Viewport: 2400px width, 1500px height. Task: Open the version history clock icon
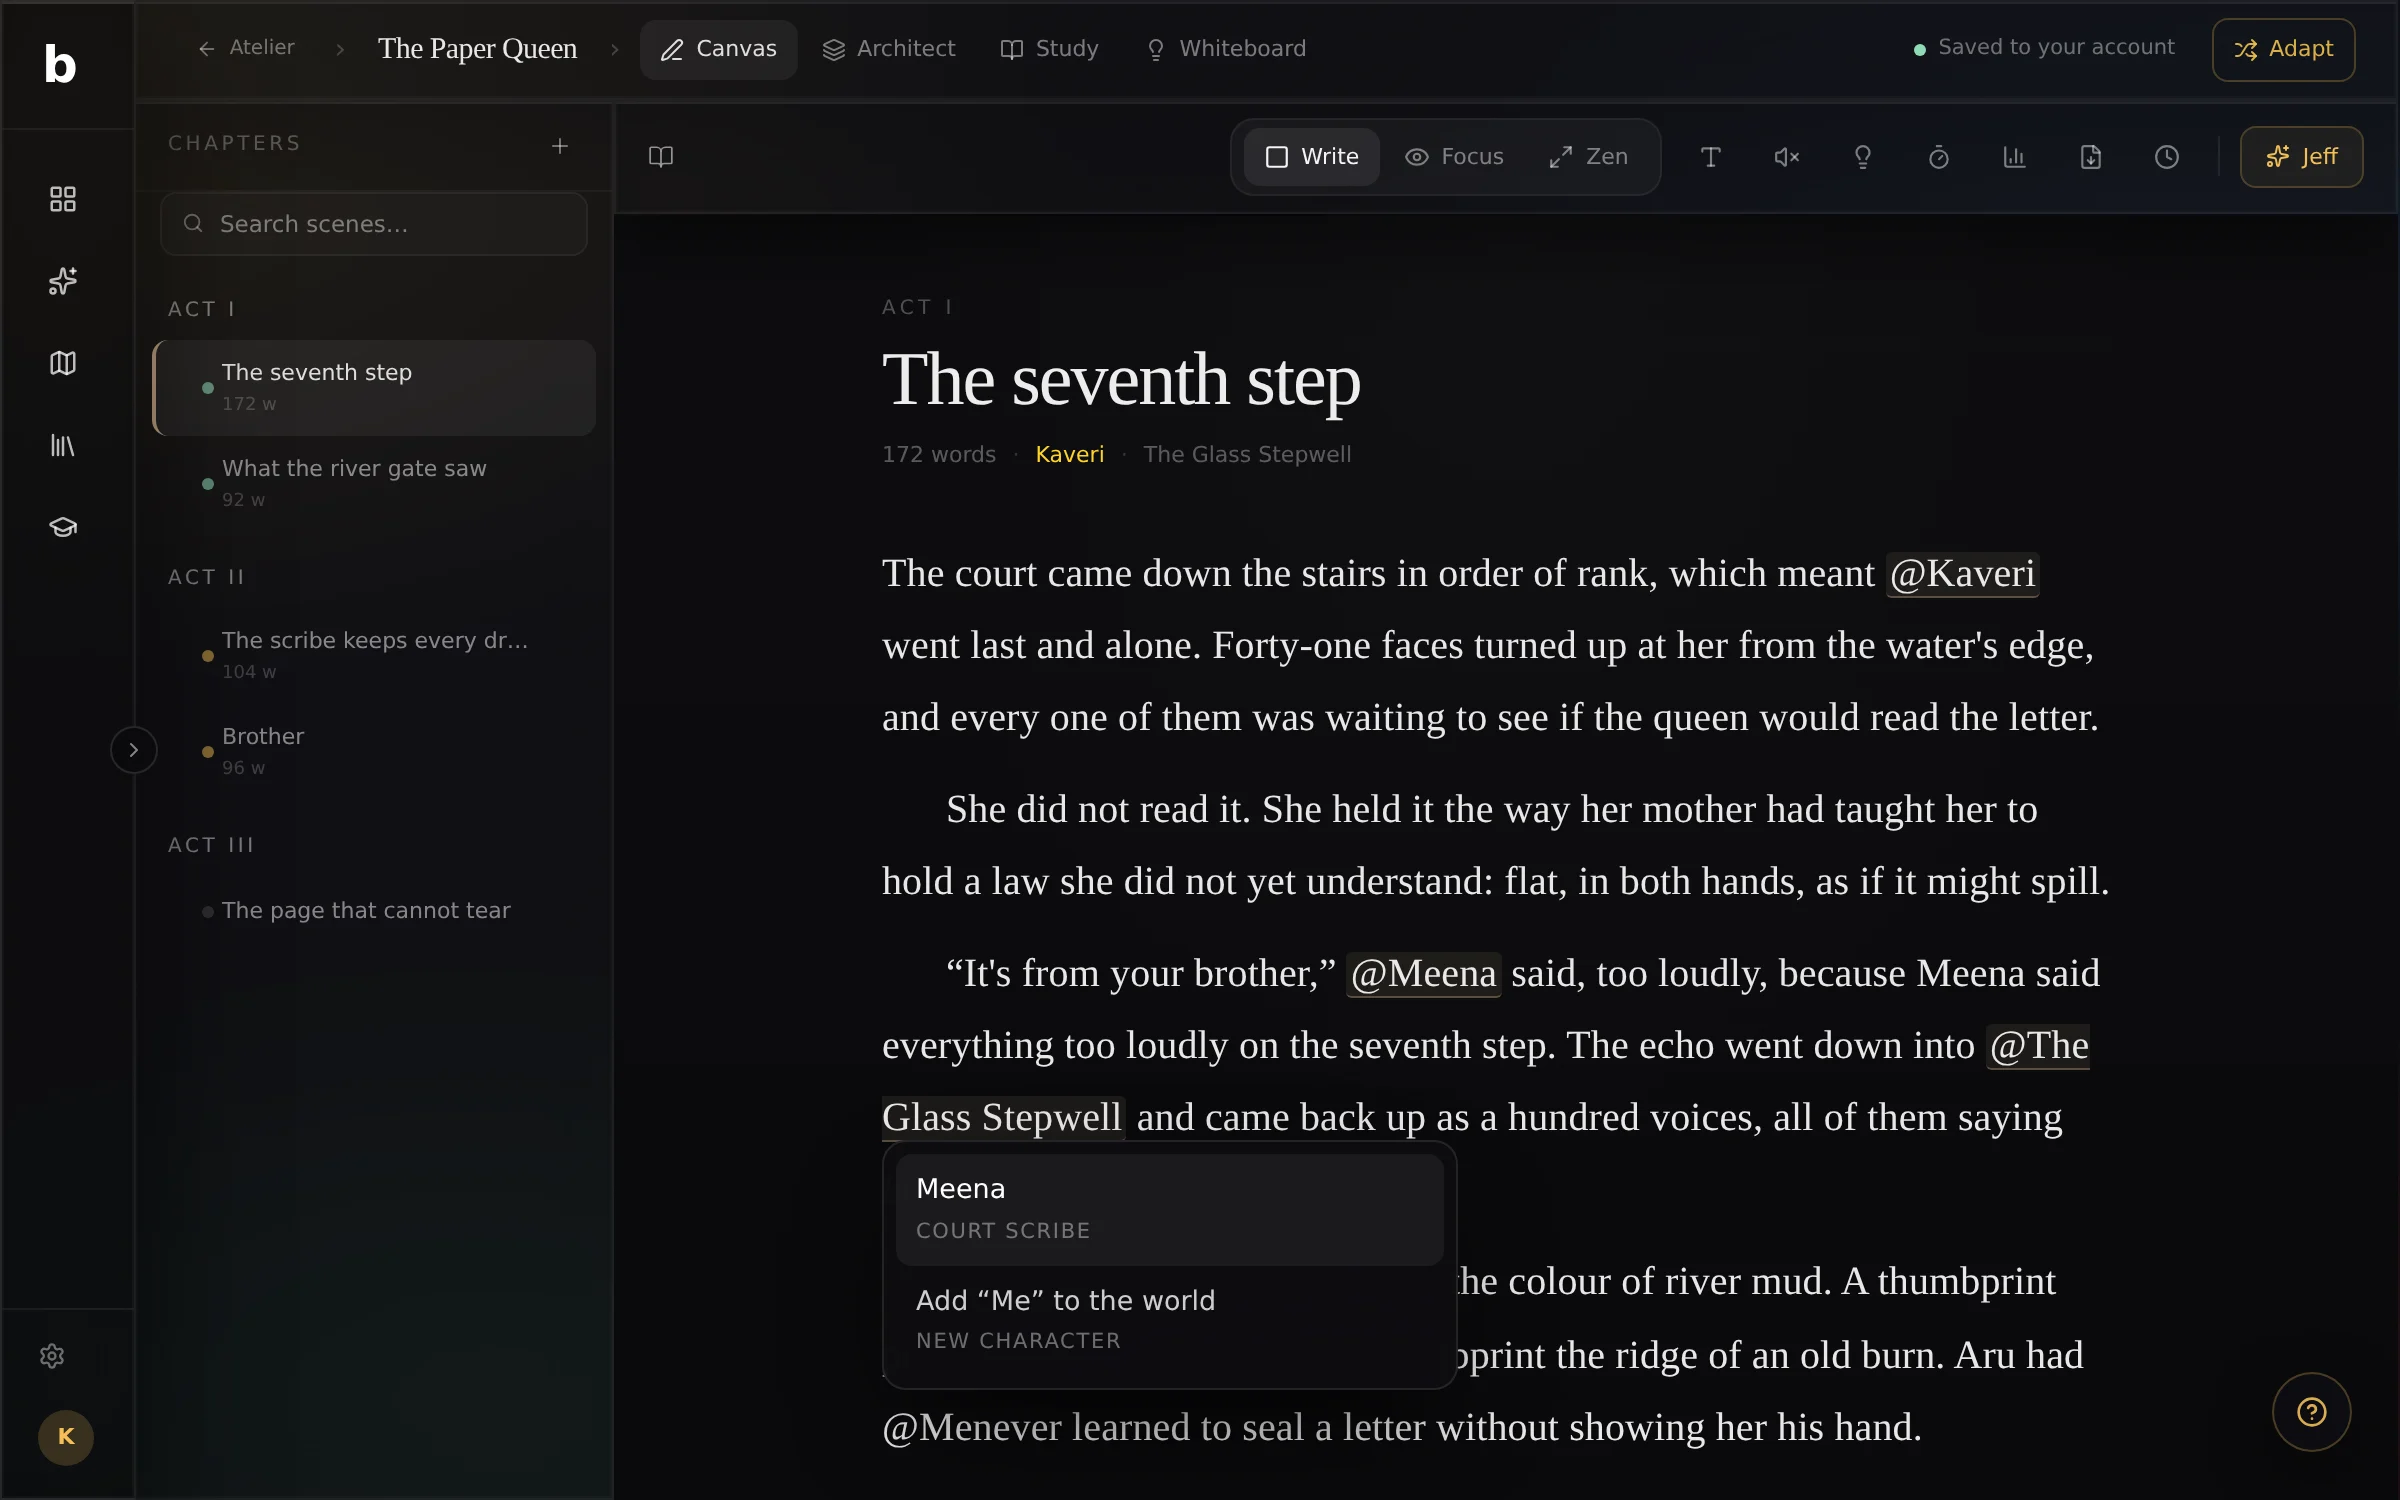2167,157
